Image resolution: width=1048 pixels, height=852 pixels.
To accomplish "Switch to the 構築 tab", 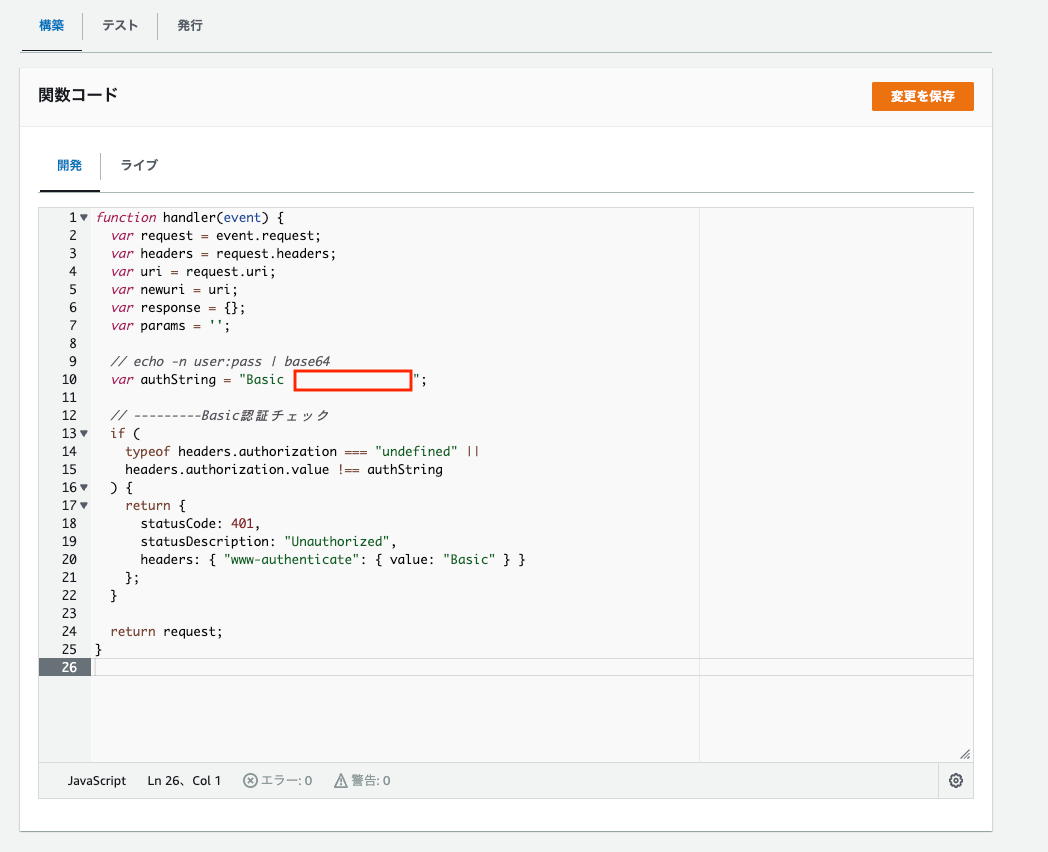I will point(51,25).
